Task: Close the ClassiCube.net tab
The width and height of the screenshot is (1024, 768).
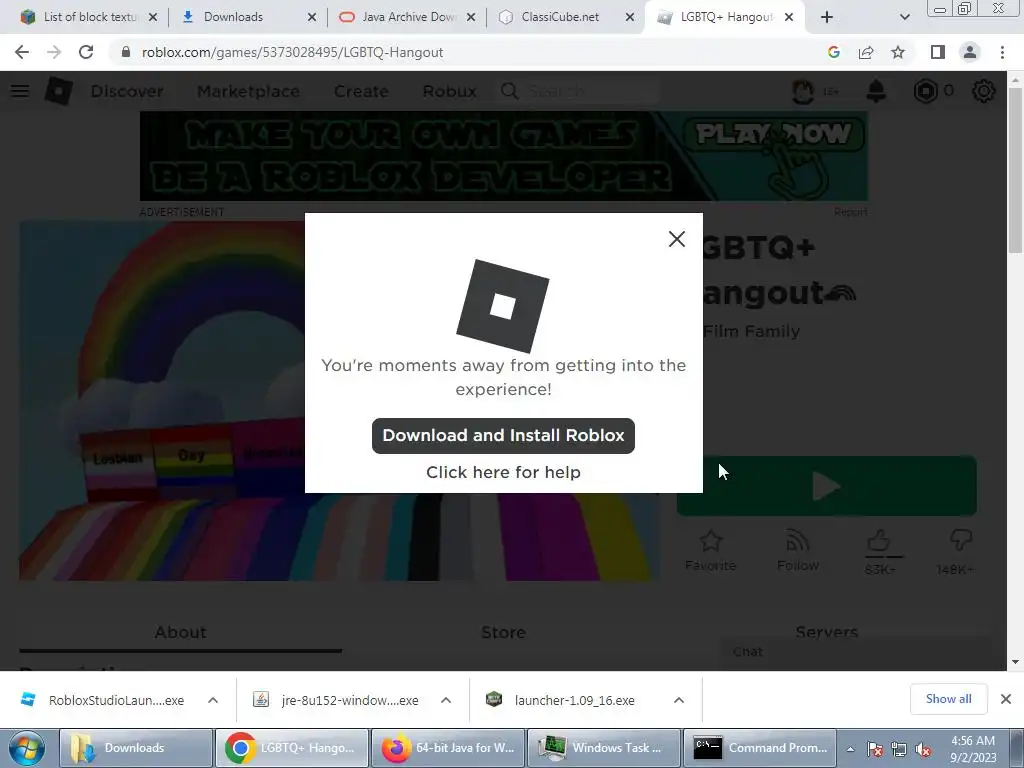Action: coord(630,18)
